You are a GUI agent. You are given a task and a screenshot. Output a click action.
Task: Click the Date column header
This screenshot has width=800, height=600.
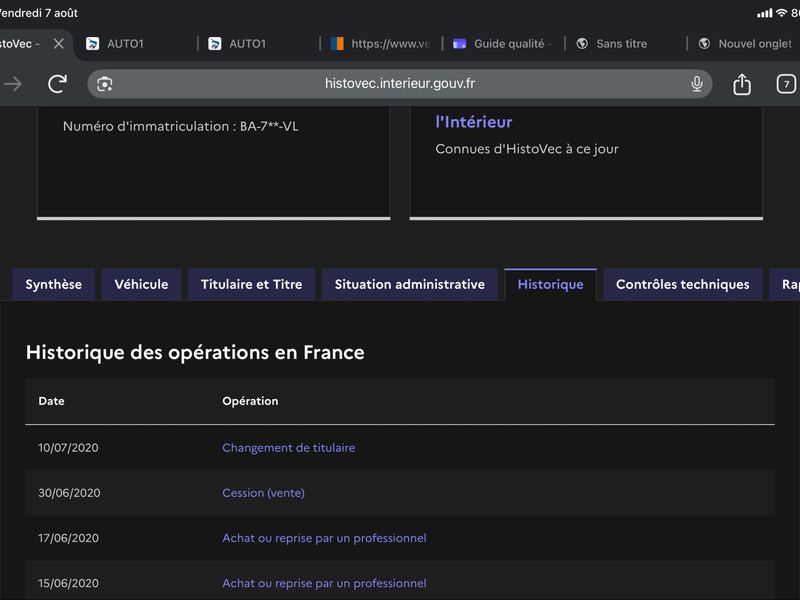click(x=52, y=401)
